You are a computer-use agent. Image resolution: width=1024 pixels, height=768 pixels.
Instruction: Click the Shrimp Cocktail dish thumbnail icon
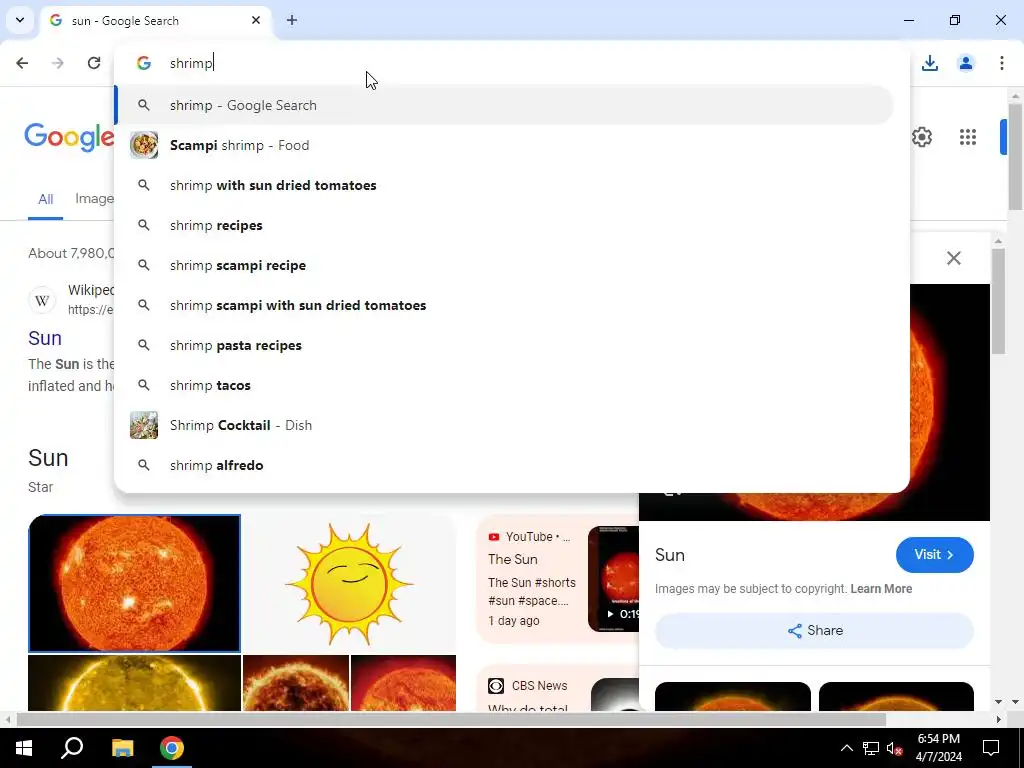144,425
